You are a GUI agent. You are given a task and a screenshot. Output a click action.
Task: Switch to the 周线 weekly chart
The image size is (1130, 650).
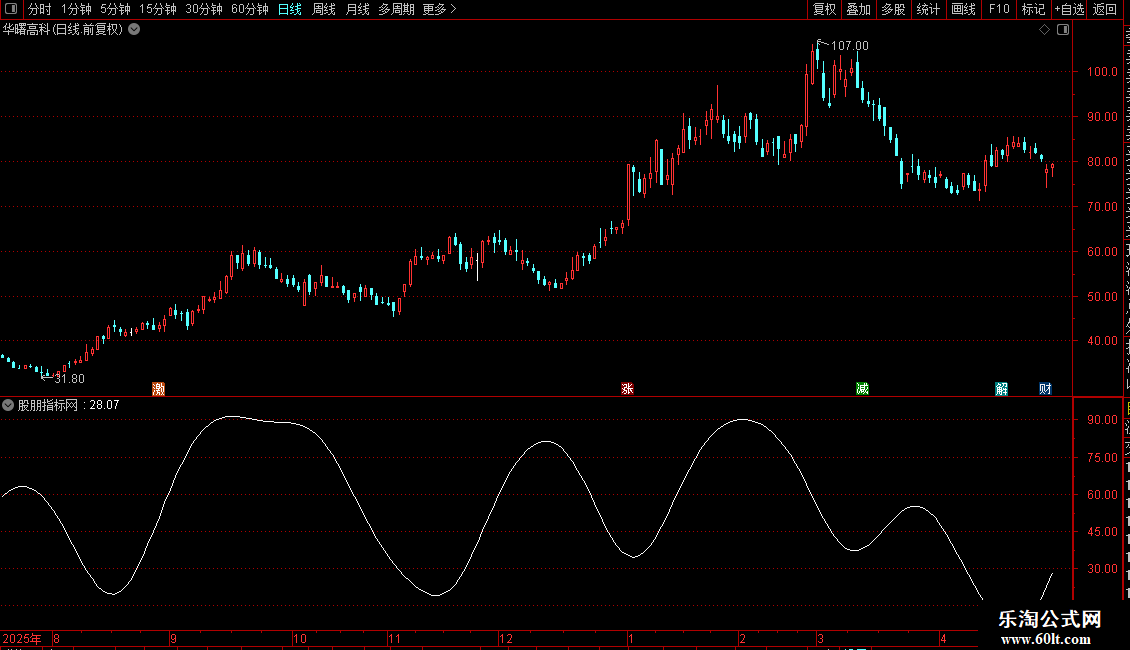[x=324, y=9]
